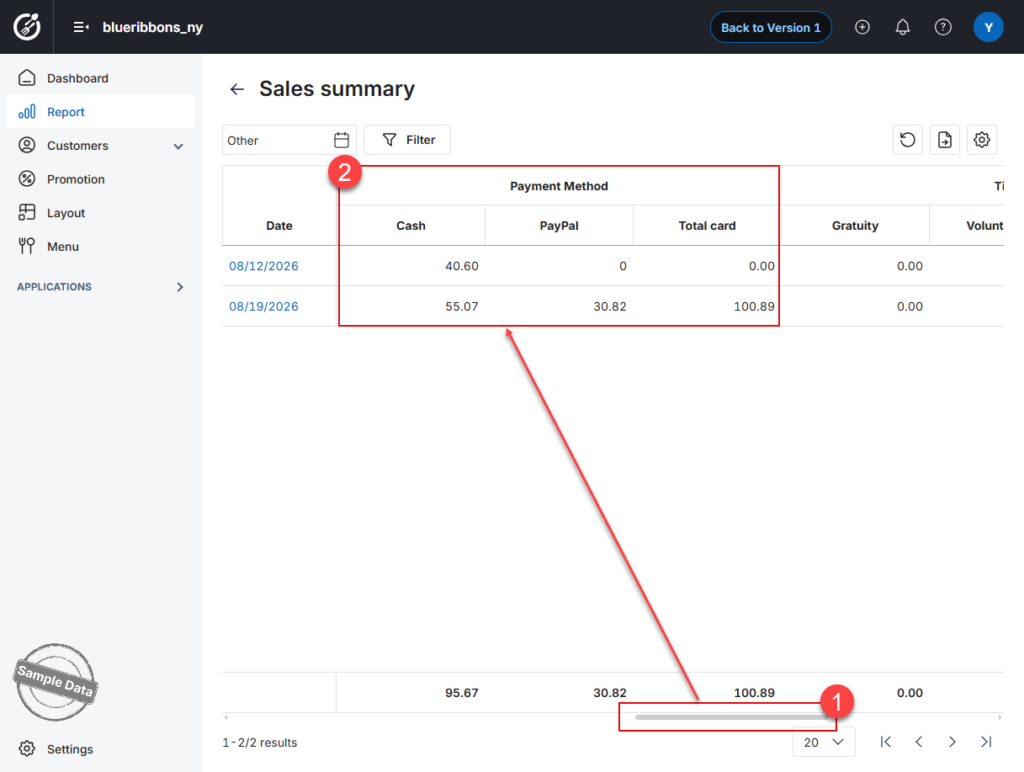
Task: Open notifications bell
Action: pos(903,27)
